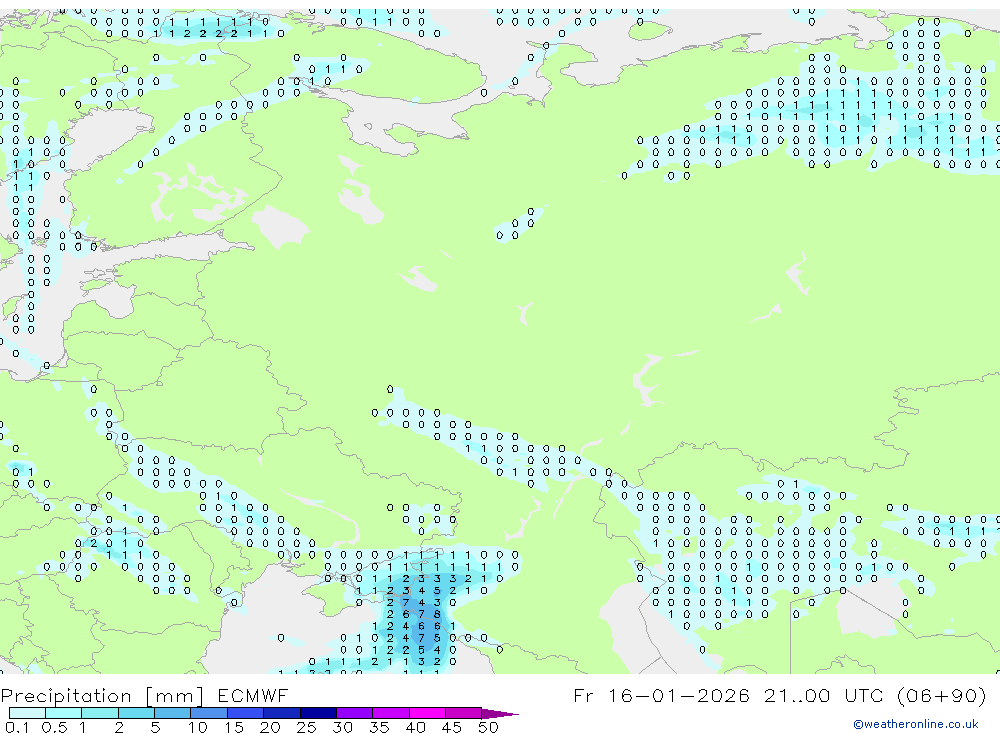Select the legend swatch between 15 and 20
The image size is (1000, 733).
tap(245, 713)
